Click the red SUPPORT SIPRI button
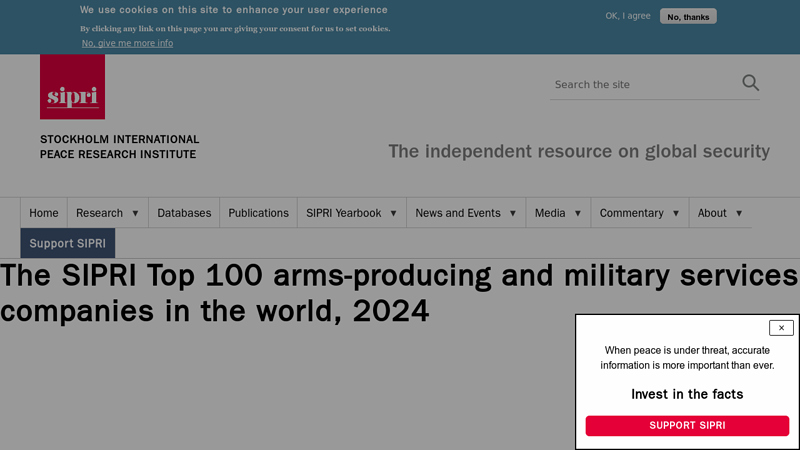This screenshot has width=800, height=450. click(x=687, y=426)
